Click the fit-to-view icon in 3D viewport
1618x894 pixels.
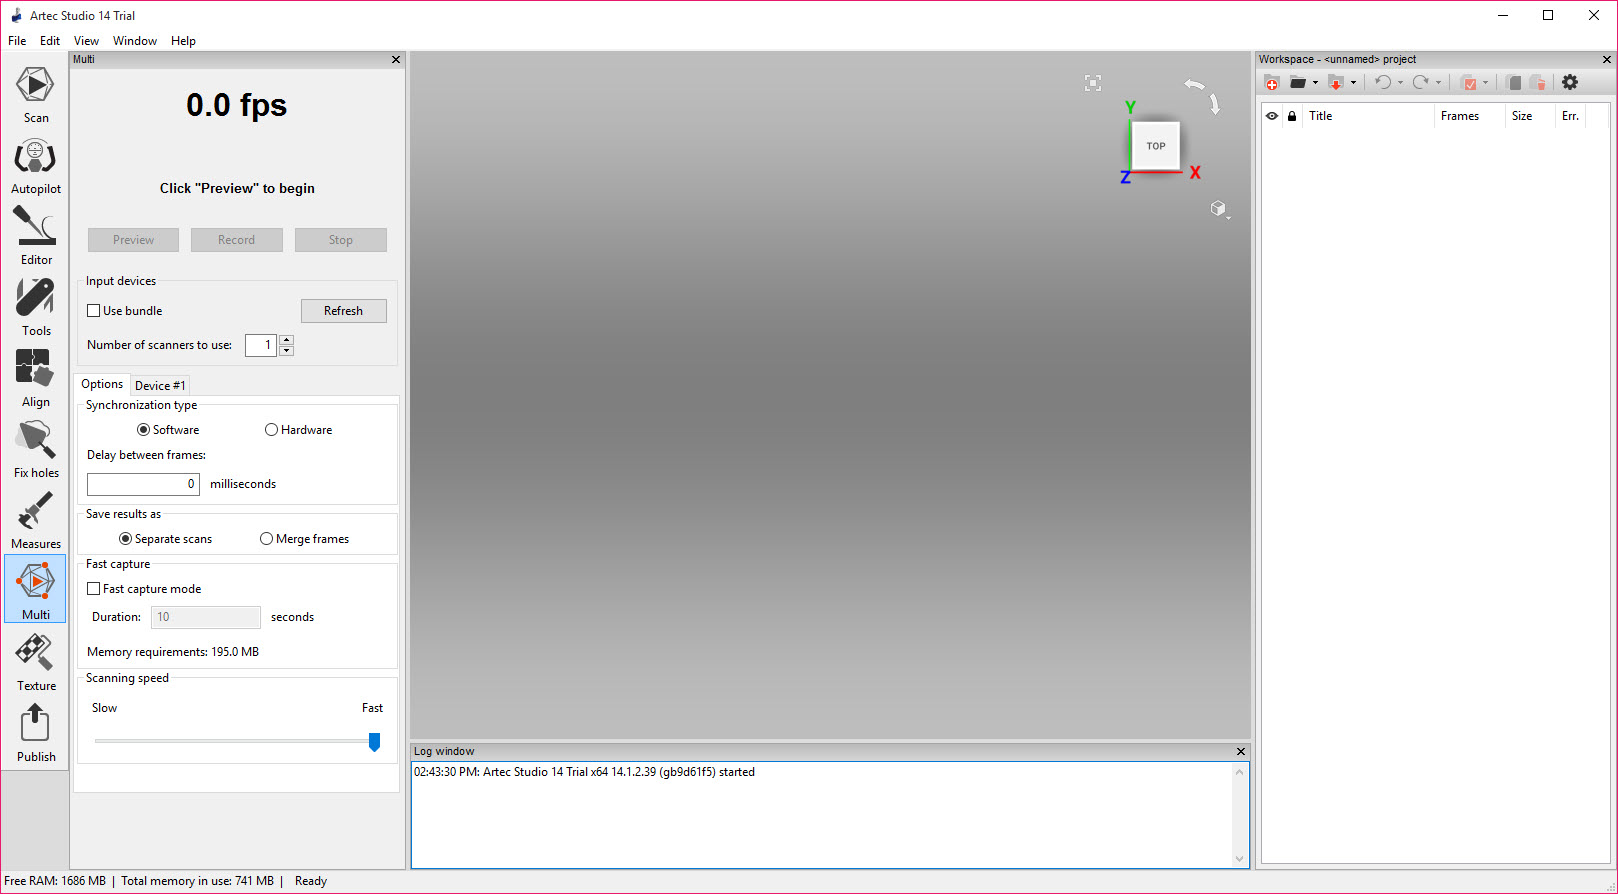pyautogui.click(x=1093, y=83)
